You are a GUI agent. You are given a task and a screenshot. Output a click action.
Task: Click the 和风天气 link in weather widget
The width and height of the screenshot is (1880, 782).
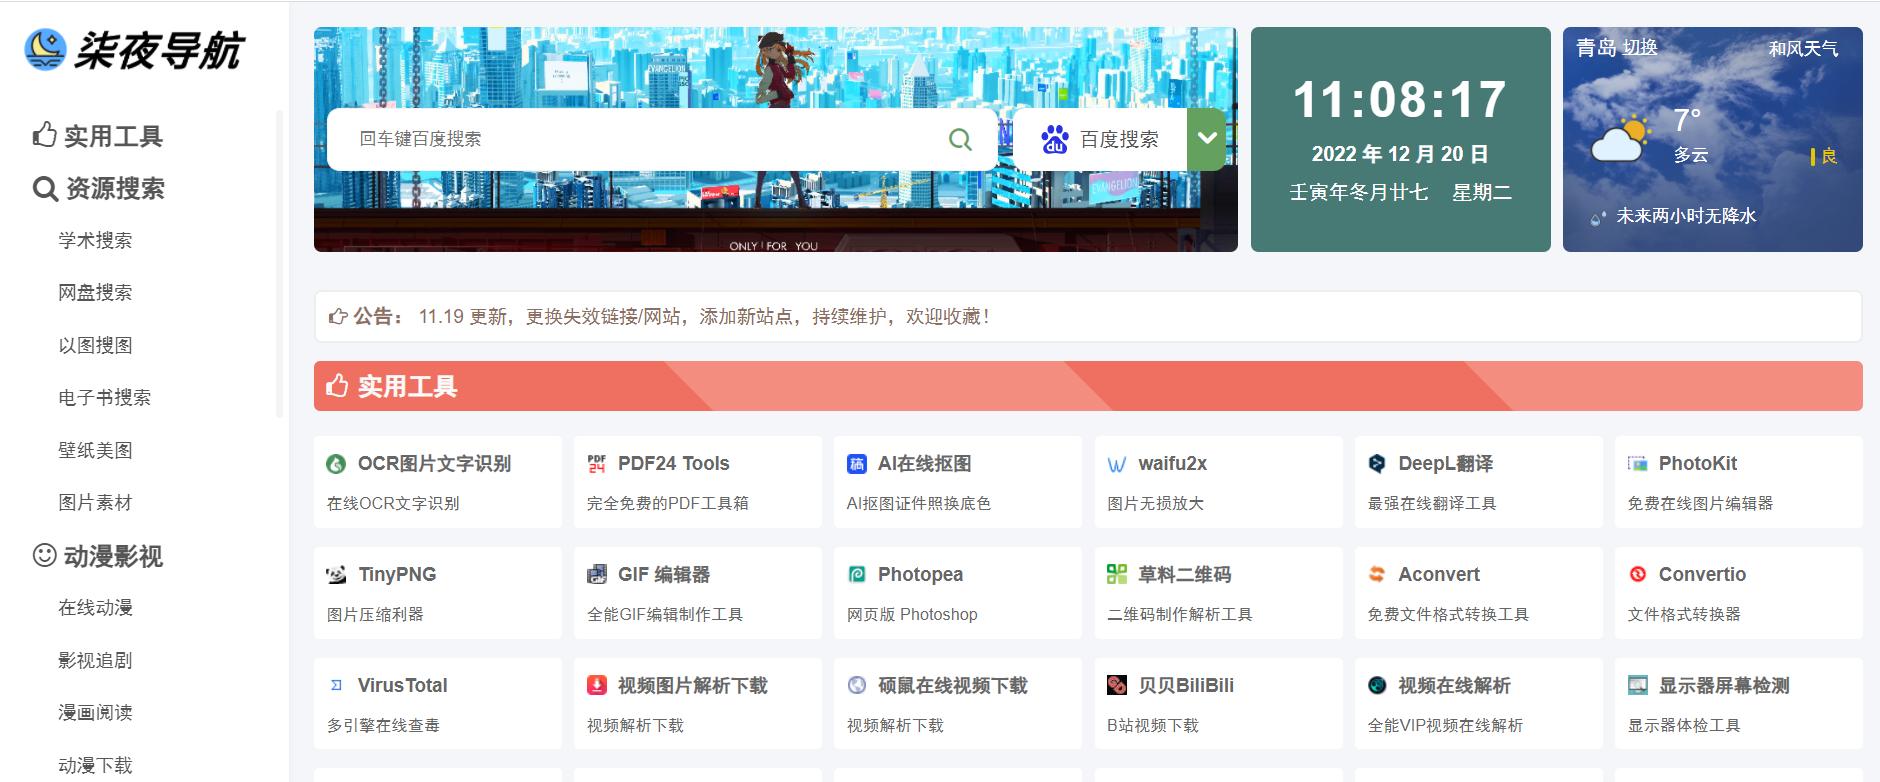[1803, 48]
